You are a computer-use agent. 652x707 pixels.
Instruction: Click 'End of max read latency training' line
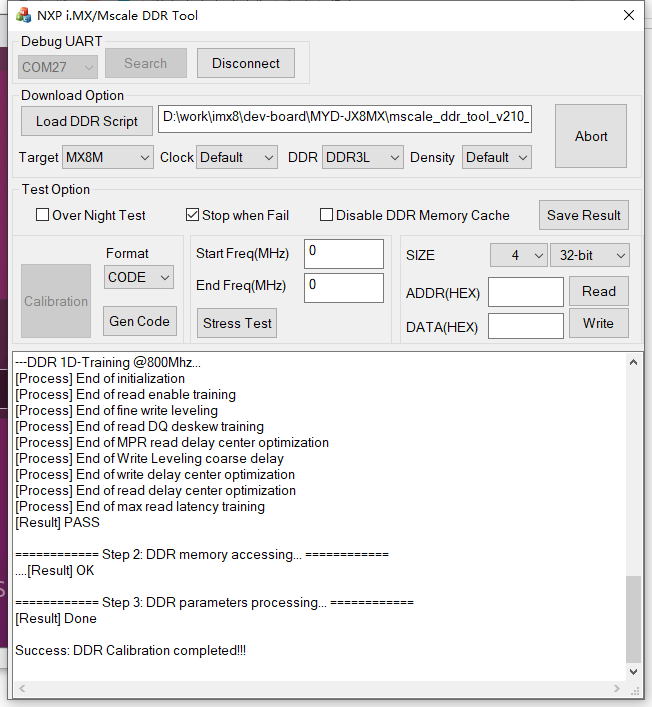coord(140,506)
